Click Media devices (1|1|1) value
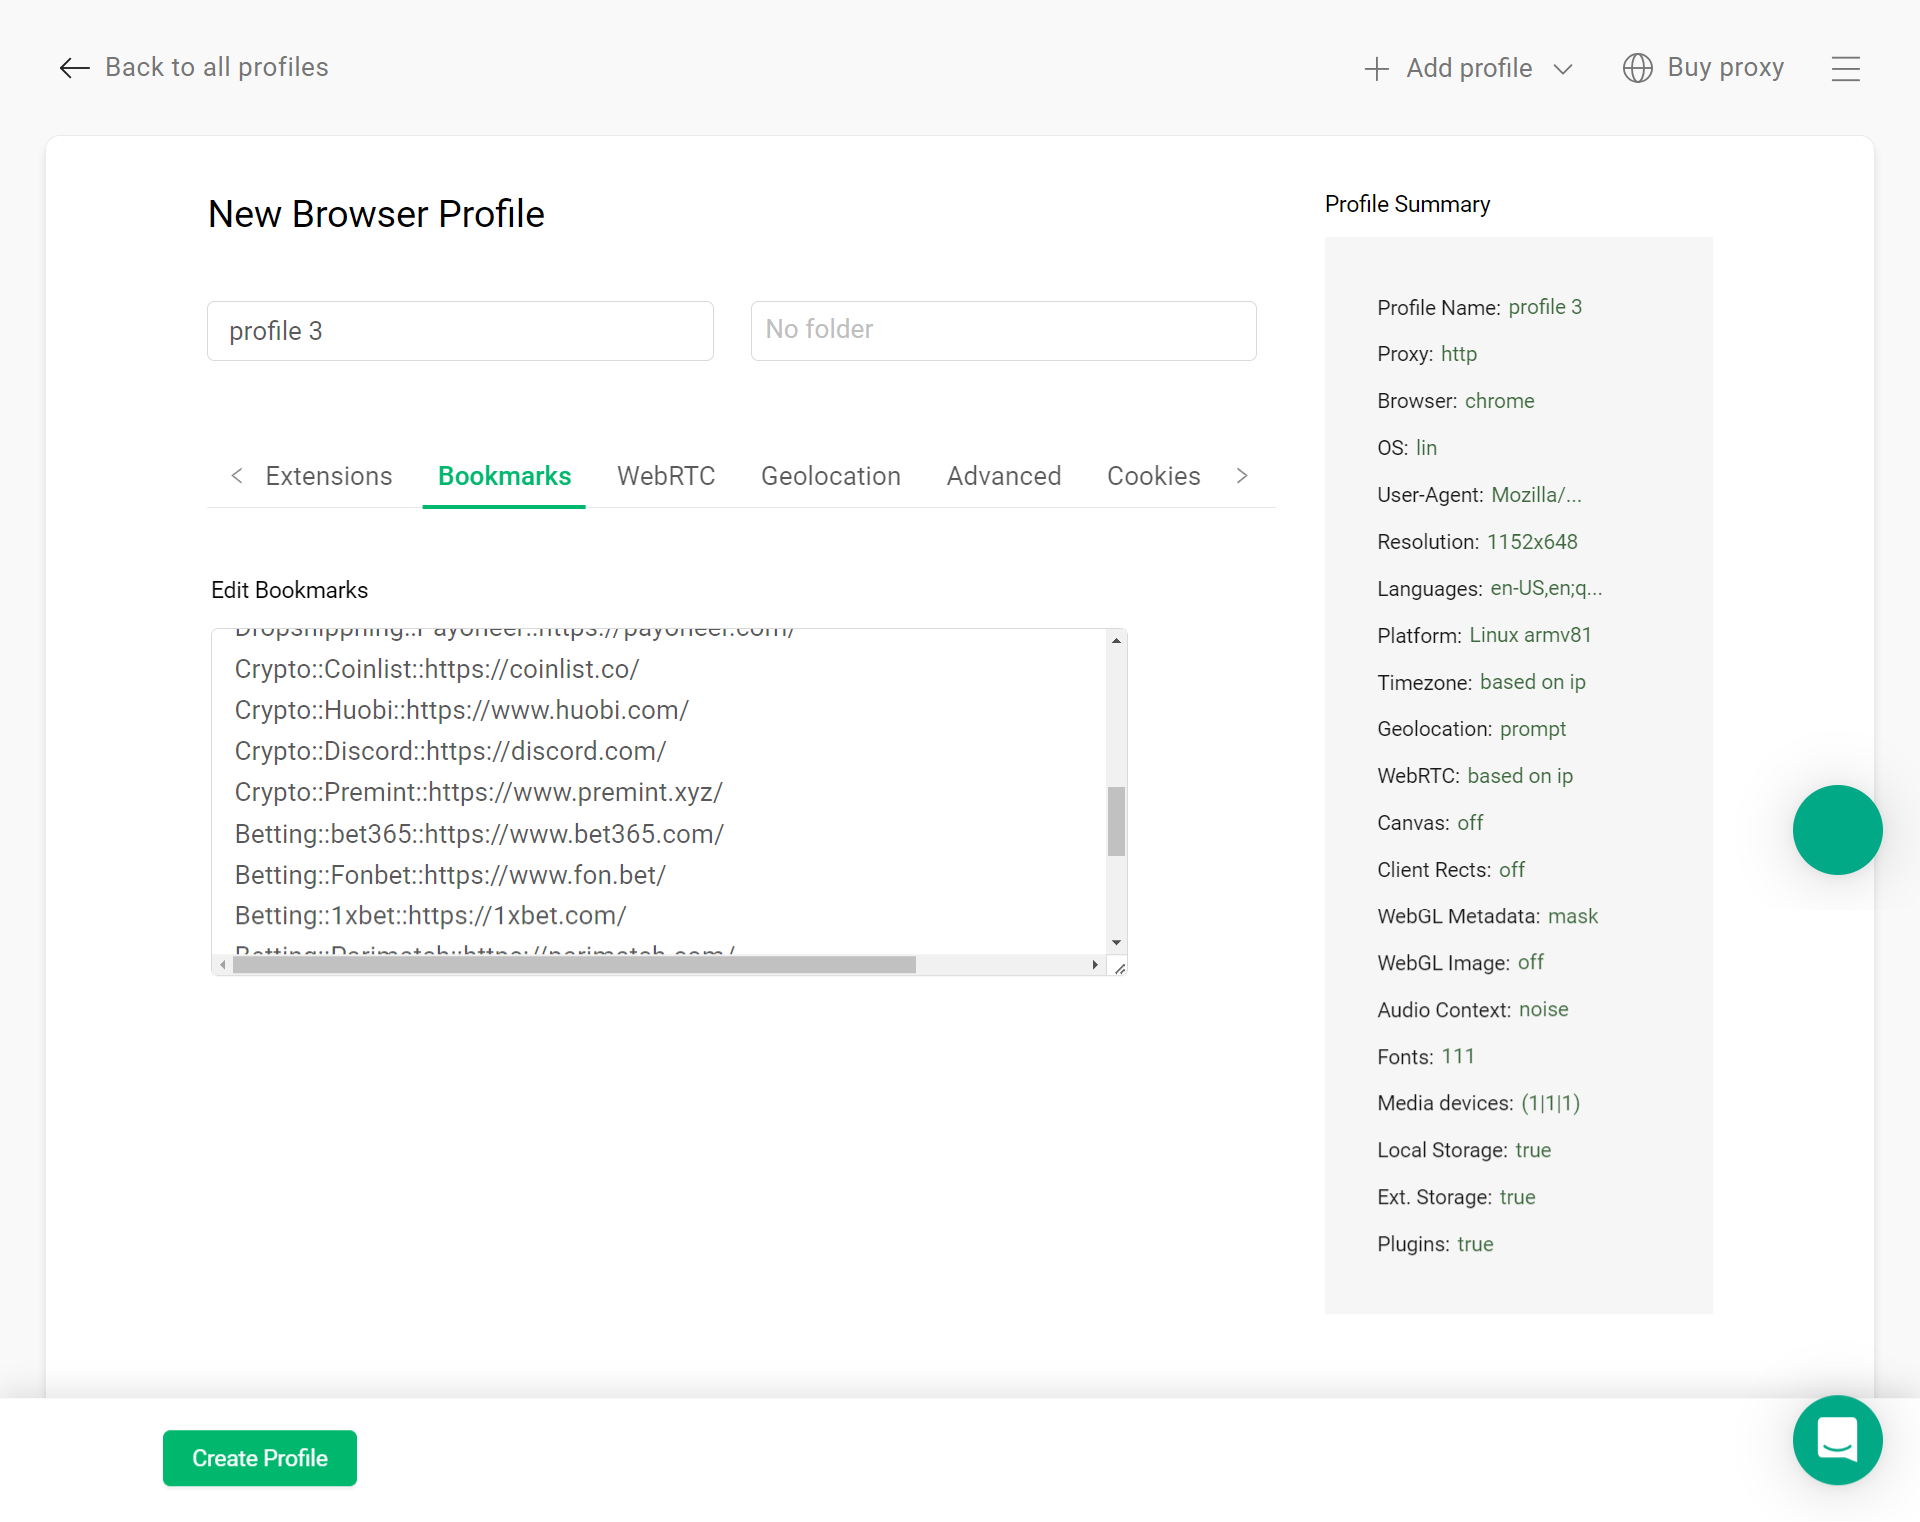 tap(1551, 1103)
